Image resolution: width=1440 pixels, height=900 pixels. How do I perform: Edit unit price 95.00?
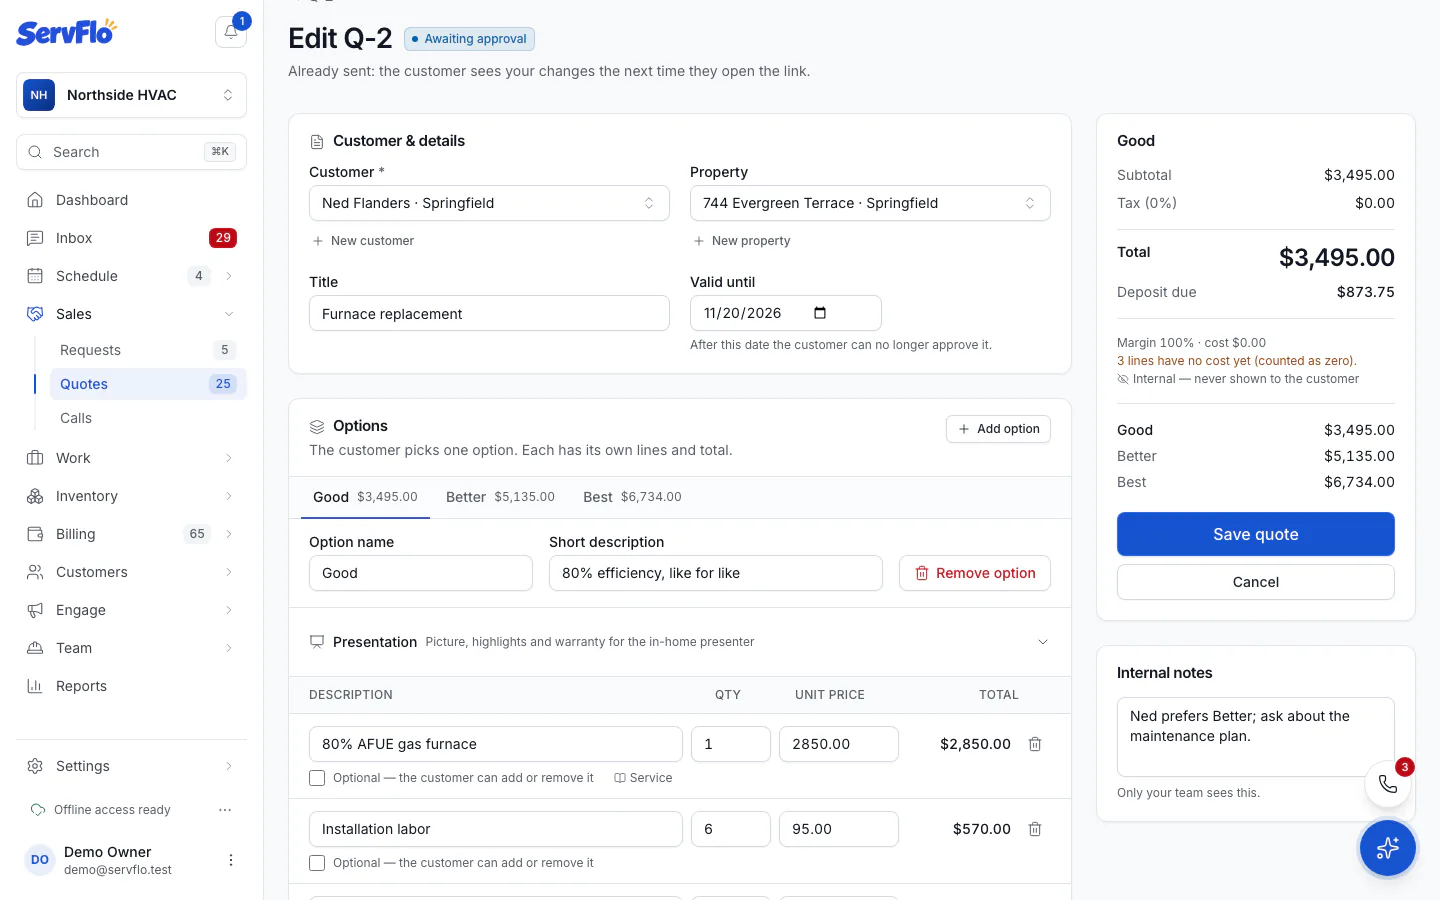(839, 829)
